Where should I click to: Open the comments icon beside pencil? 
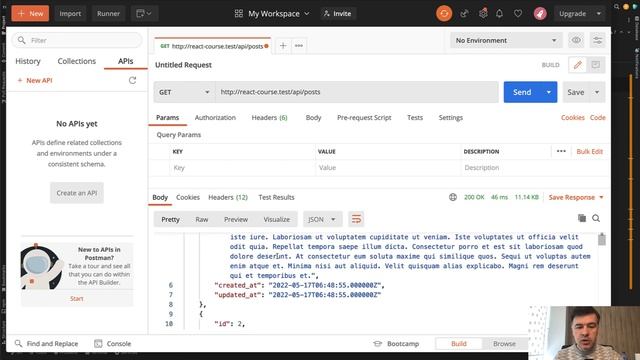click(x=596, y=65)
